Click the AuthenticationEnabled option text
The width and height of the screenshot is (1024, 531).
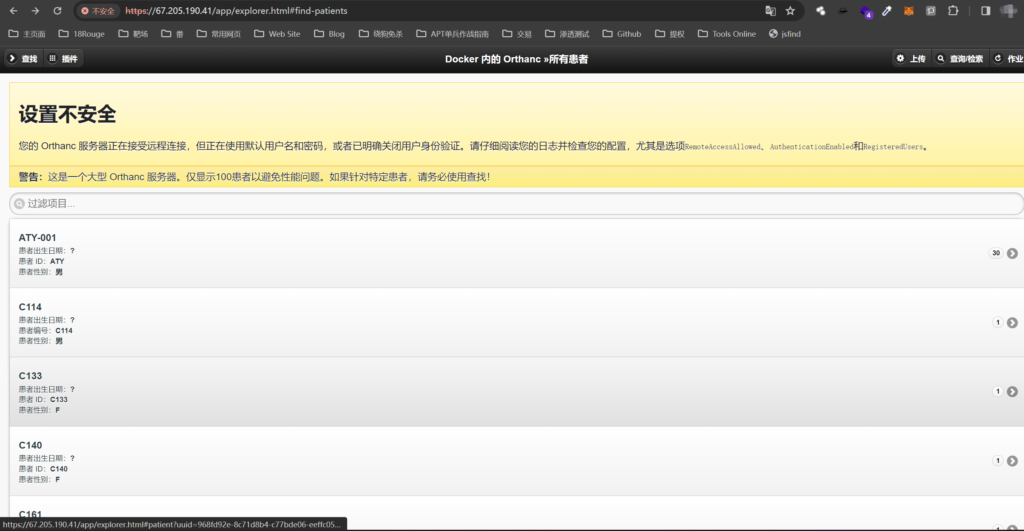[x=812, y=147]
